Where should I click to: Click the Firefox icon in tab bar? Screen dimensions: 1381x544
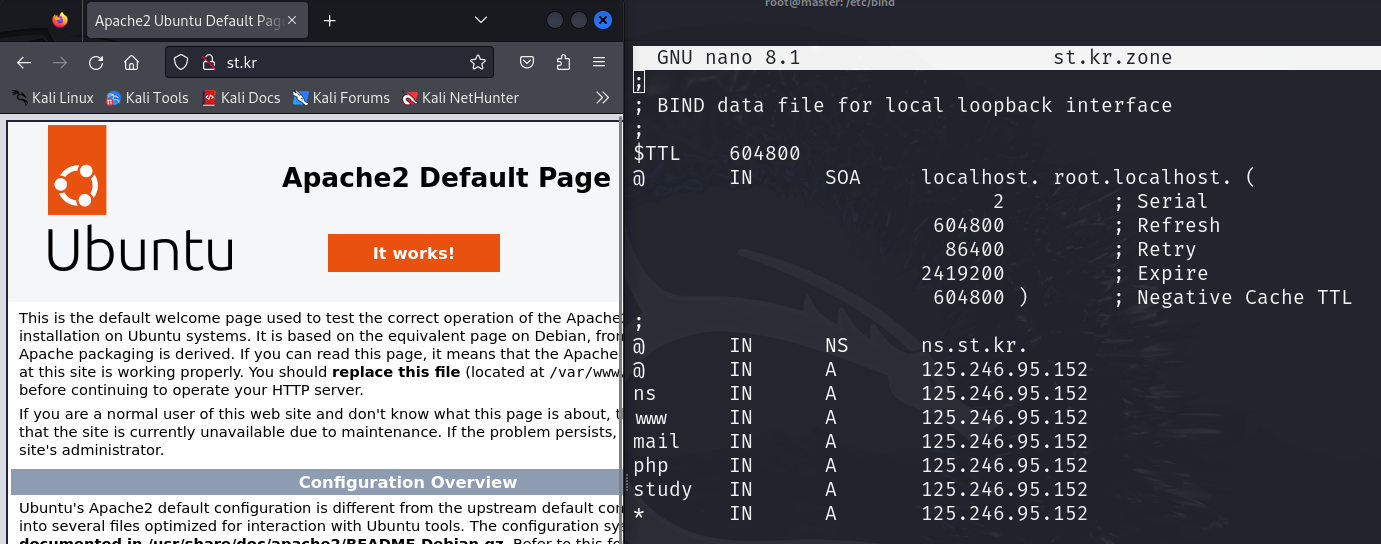click(x=60, y=20)
